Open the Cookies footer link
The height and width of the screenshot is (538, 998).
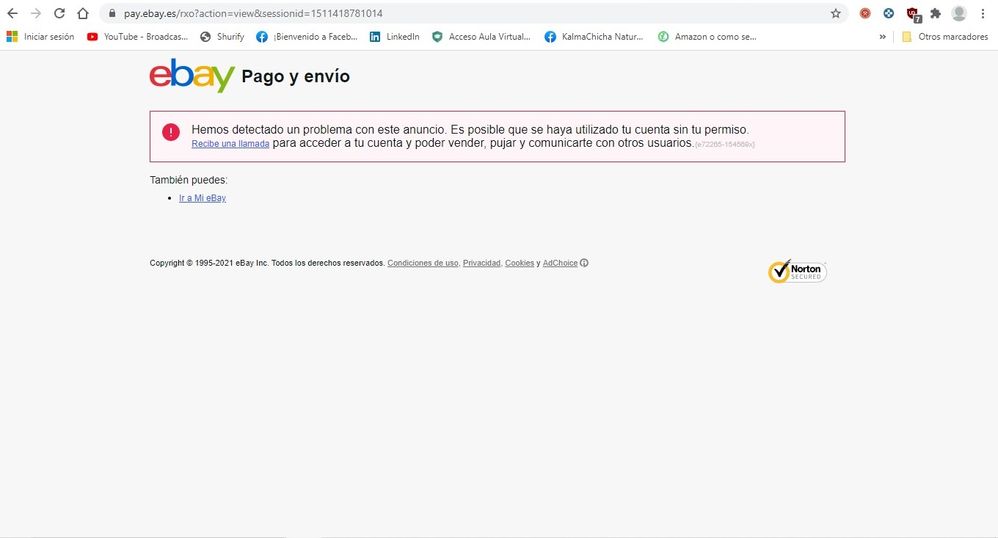point(519,263)
